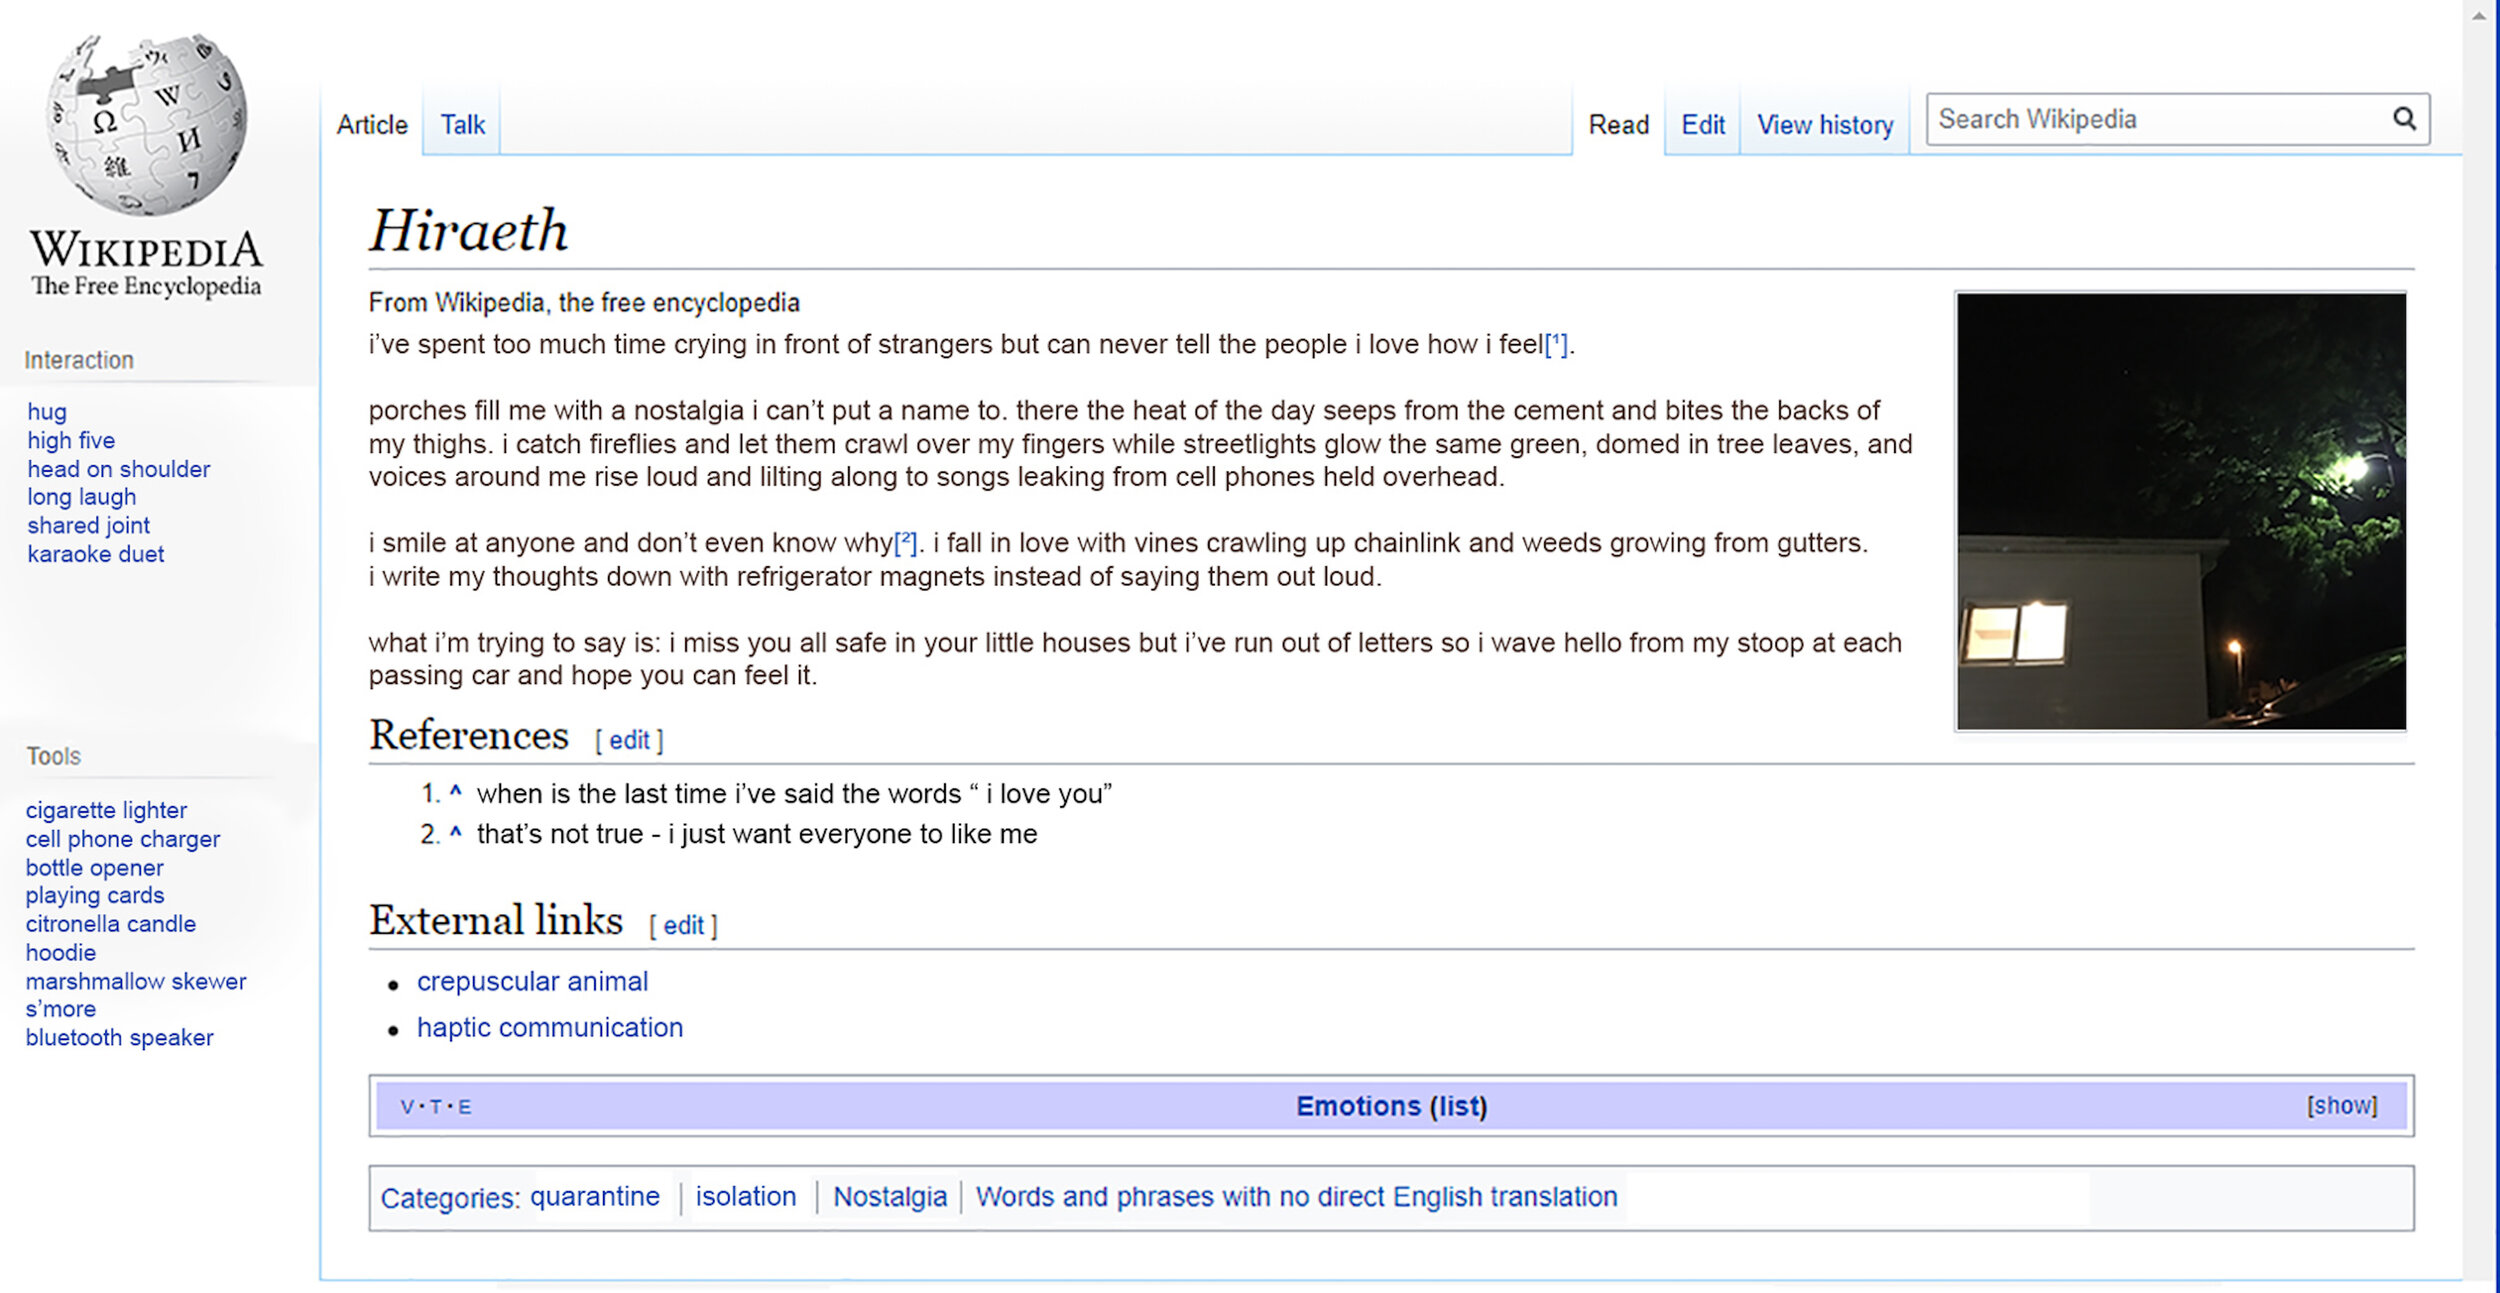Open the quarantine category
The image size is (2500, 1293).
point(595,1196)
